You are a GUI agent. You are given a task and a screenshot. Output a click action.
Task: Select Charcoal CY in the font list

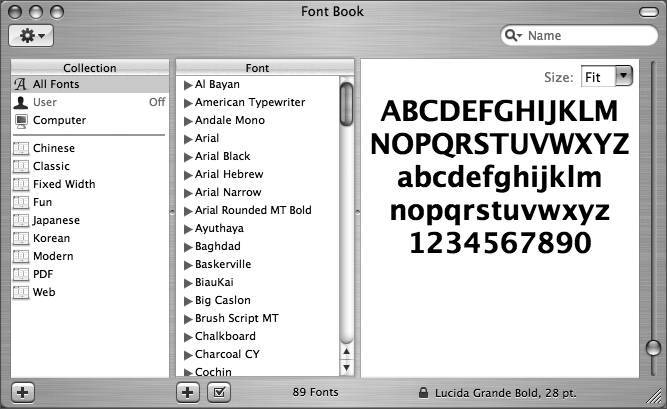tap(227, 354)
